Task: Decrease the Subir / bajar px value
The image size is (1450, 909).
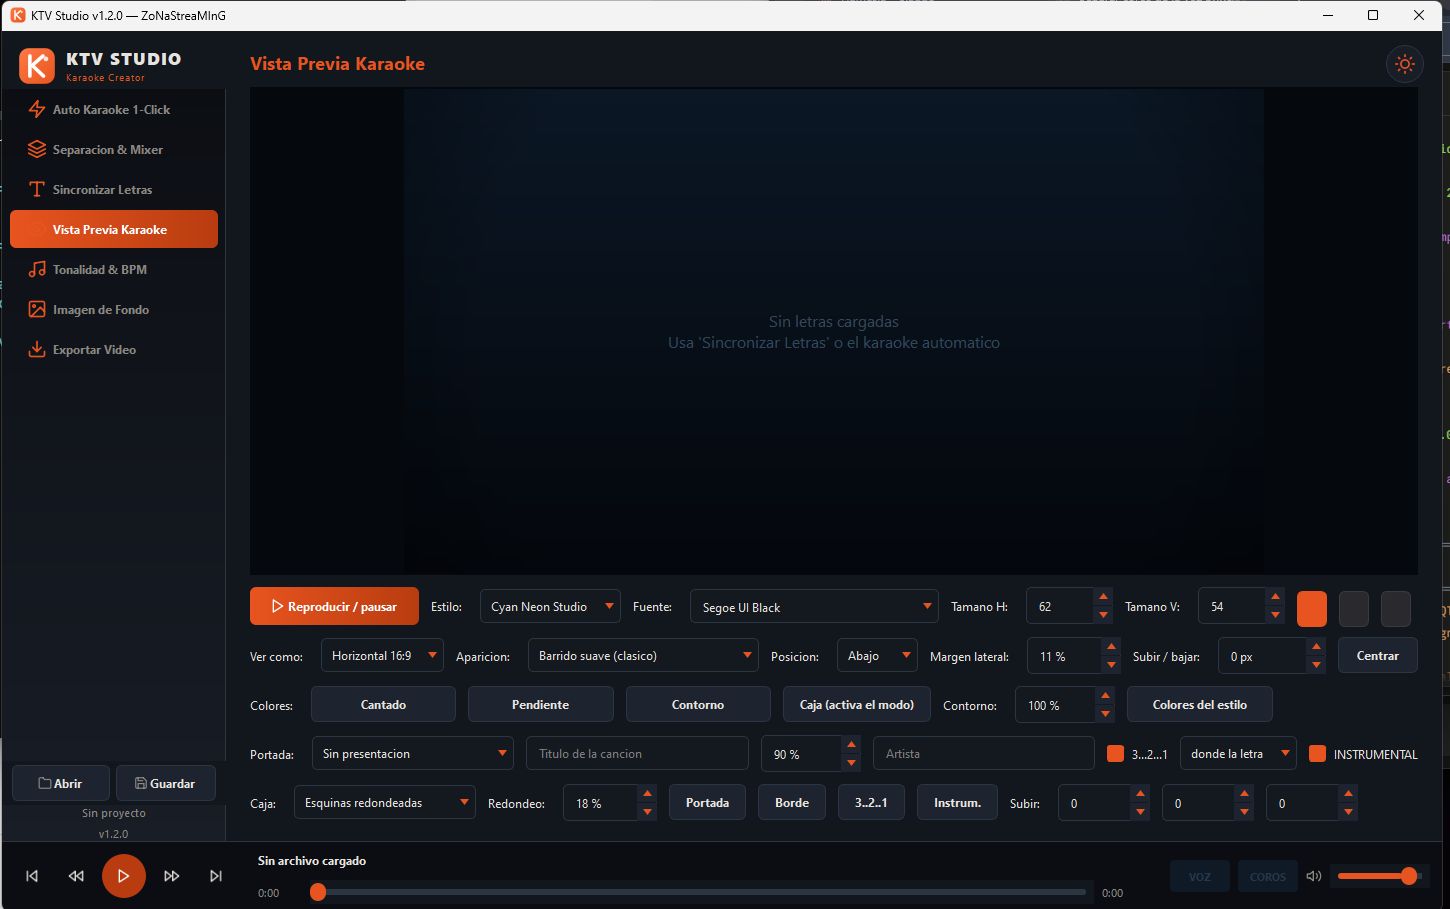Action: pyautogui.click(x=1316, y=664)
